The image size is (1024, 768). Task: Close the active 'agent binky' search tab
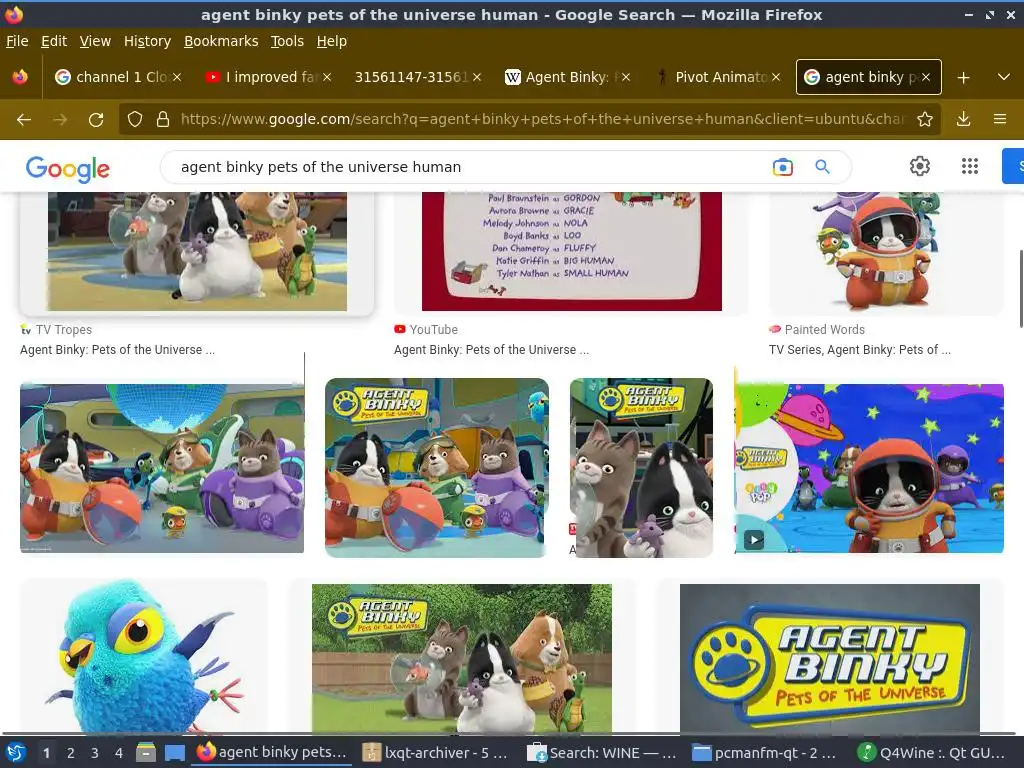pyautogui.click(x=926, y=77)
